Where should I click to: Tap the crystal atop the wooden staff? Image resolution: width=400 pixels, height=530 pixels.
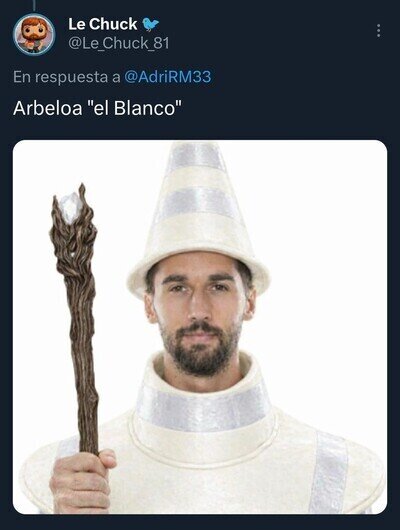pyautogui.click(x=70, y=206)
